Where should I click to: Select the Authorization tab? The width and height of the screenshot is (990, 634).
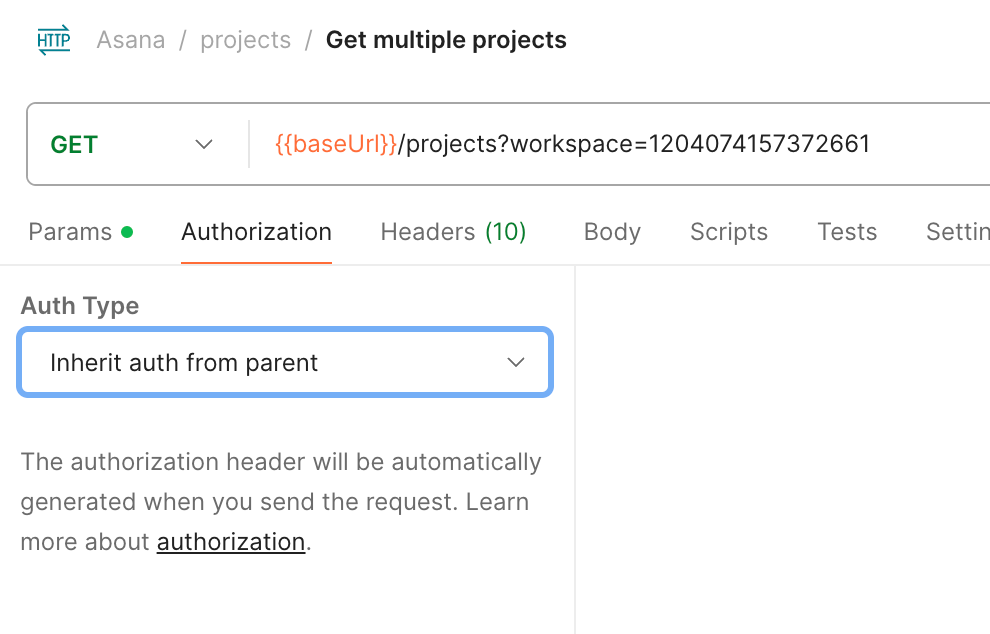256,232
